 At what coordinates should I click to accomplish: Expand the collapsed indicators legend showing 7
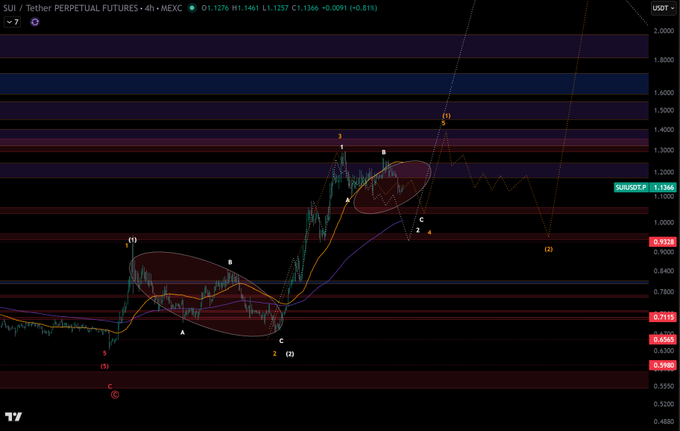[12, 22]
